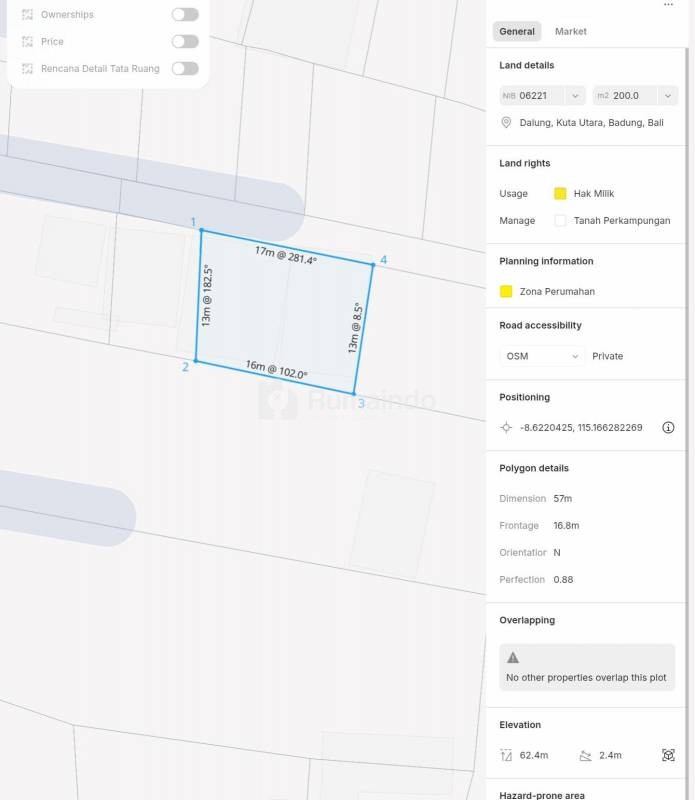The height and width of the screenshot is (800, 695).
Task: Select polygon vertex 4 on the map
Action: pos(373,264)
